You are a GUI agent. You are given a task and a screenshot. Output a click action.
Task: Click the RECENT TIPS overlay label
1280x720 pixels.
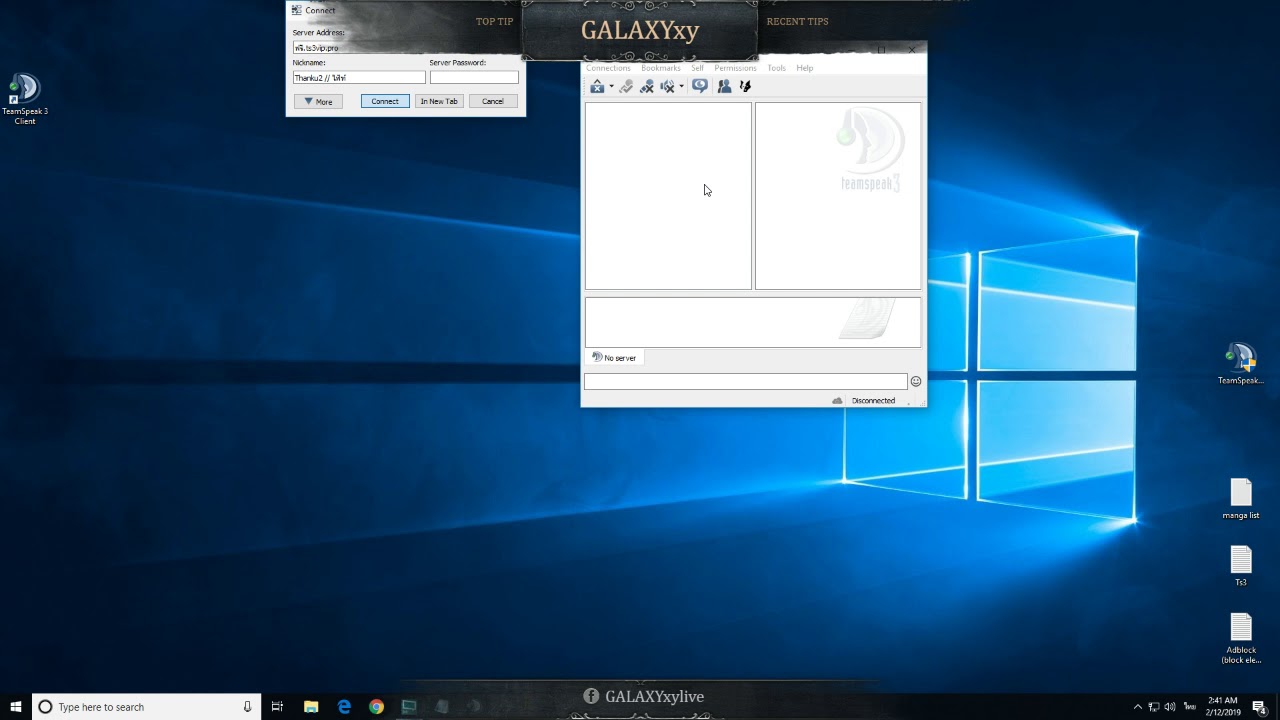[x=797, y=21]
